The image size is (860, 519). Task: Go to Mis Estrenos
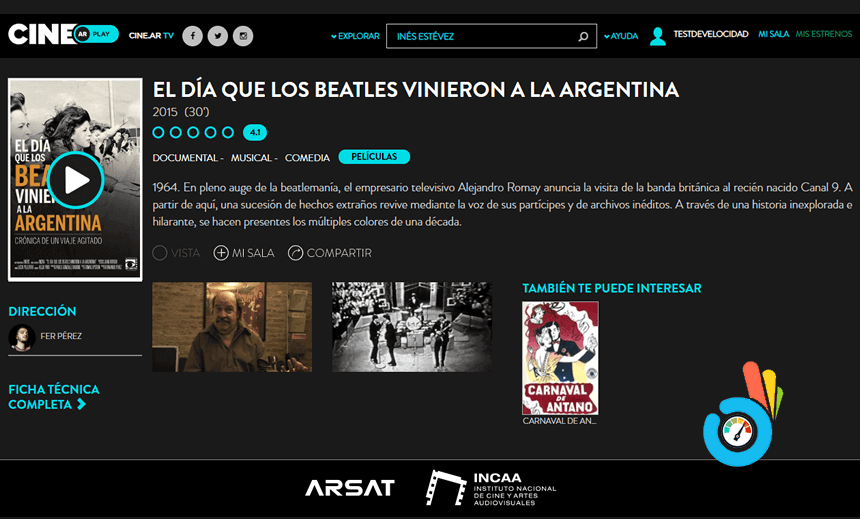click(x=824, y=34)
